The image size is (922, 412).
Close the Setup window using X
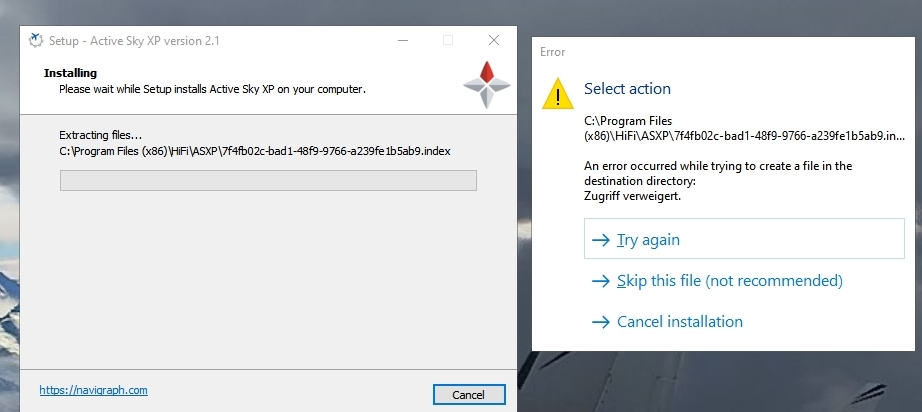(494, 41)
